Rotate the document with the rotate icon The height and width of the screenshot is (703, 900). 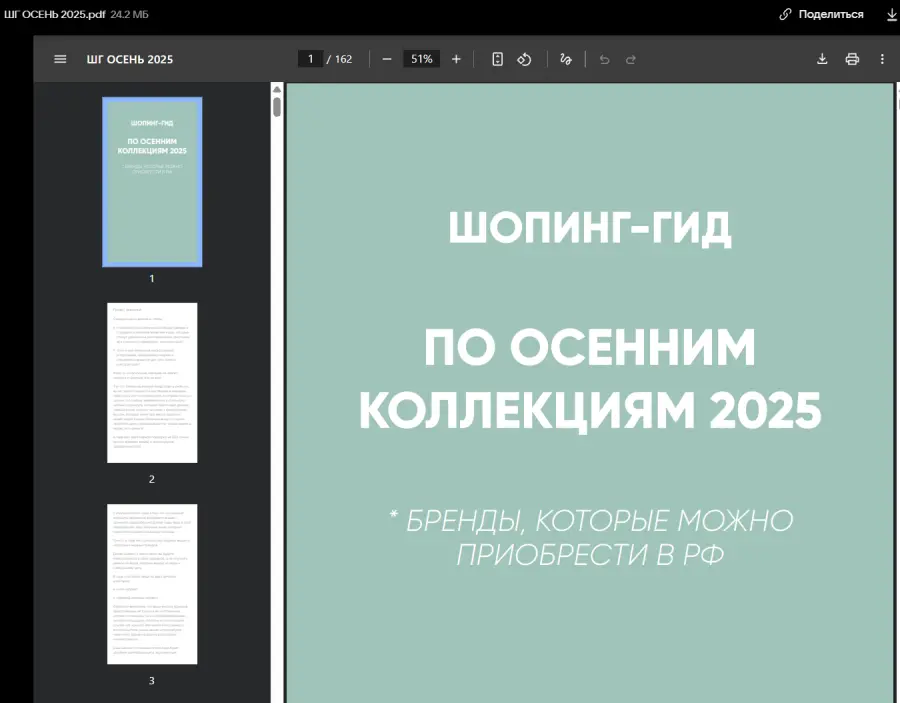(524, 59)
